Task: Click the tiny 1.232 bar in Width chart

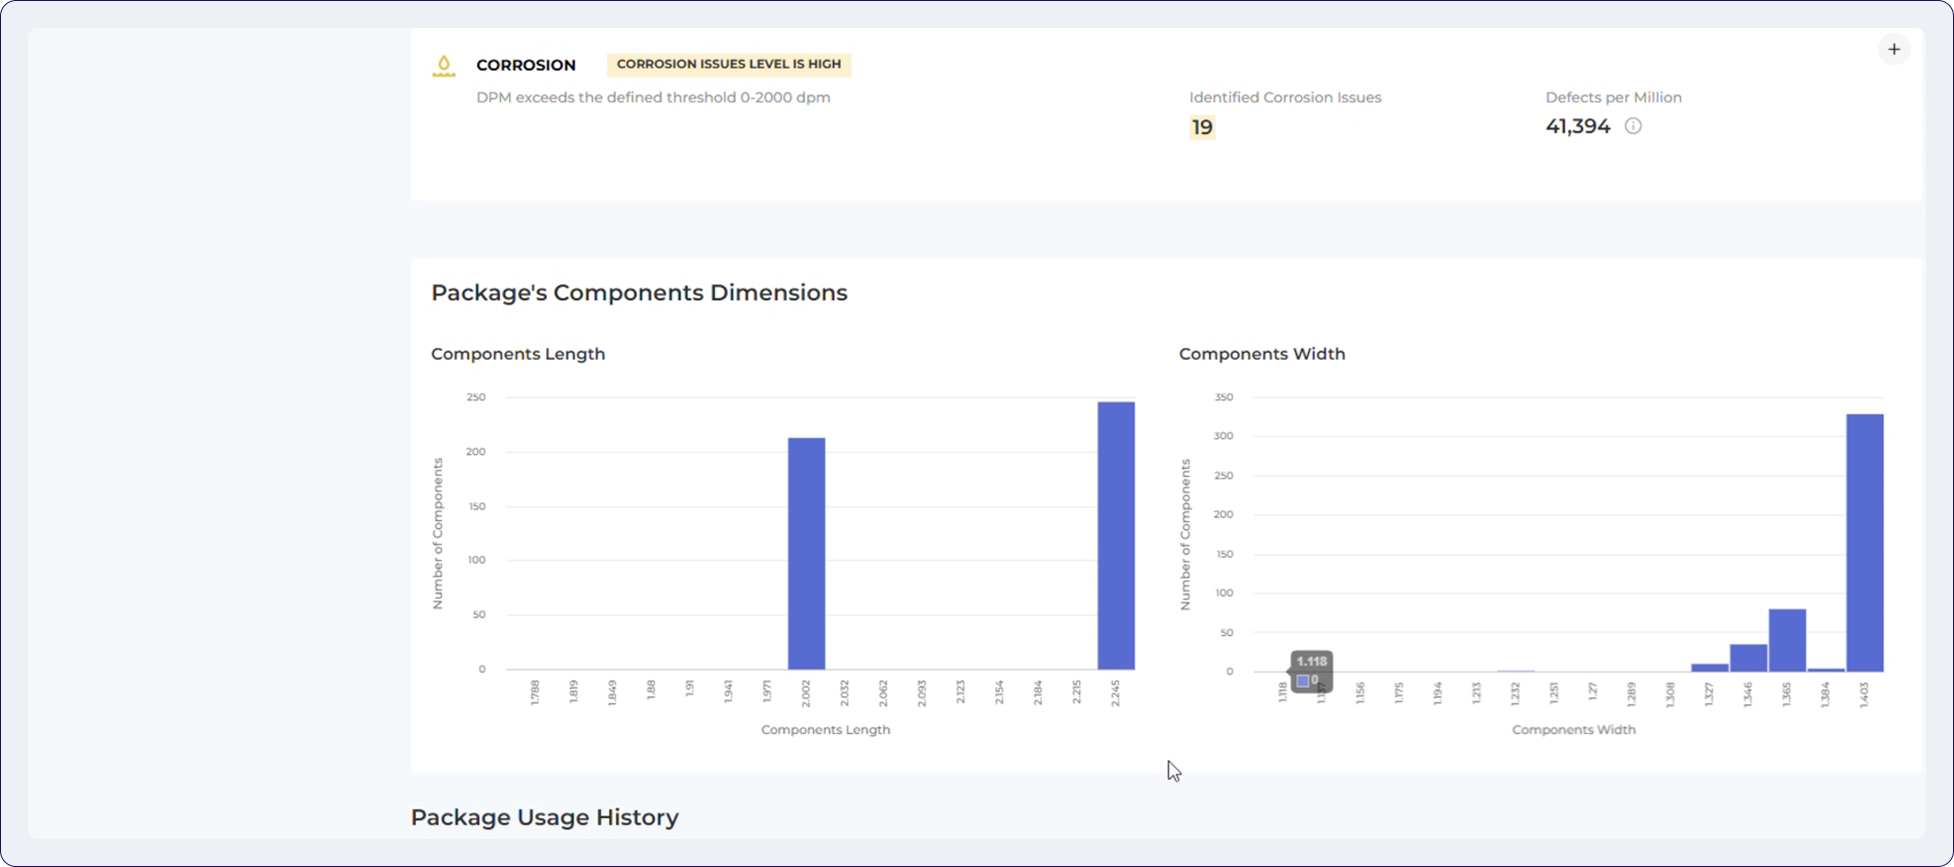Action: click(x=1516, y=671)
